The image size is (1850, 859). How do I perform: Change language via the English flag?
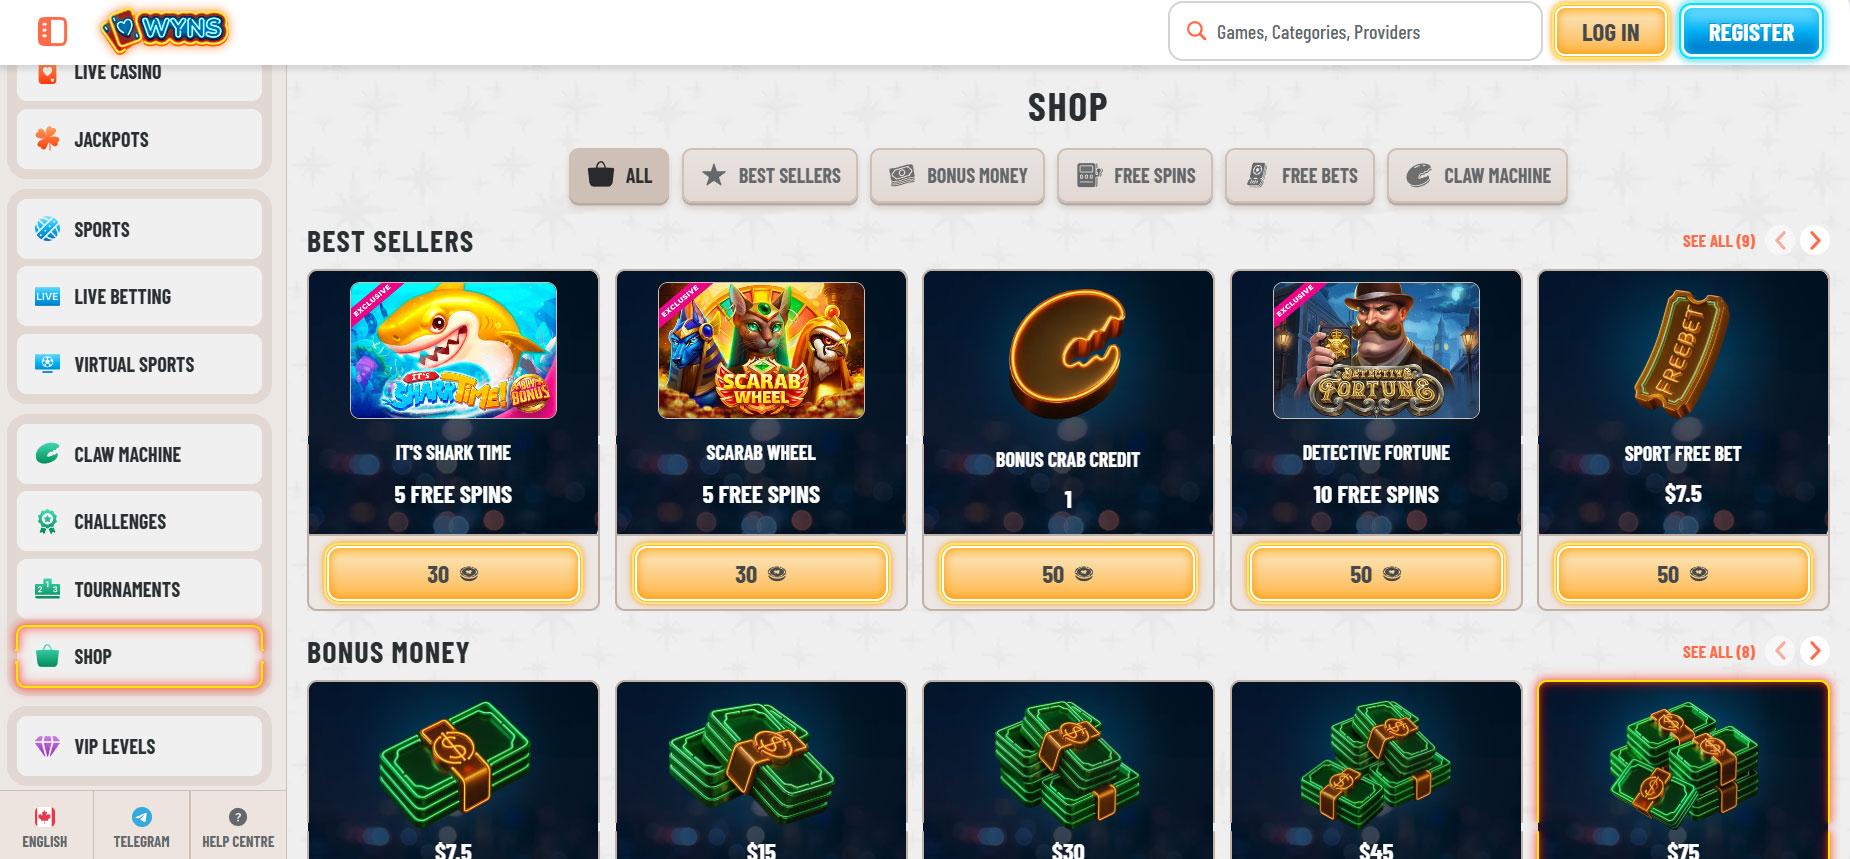tap(45, 817)
